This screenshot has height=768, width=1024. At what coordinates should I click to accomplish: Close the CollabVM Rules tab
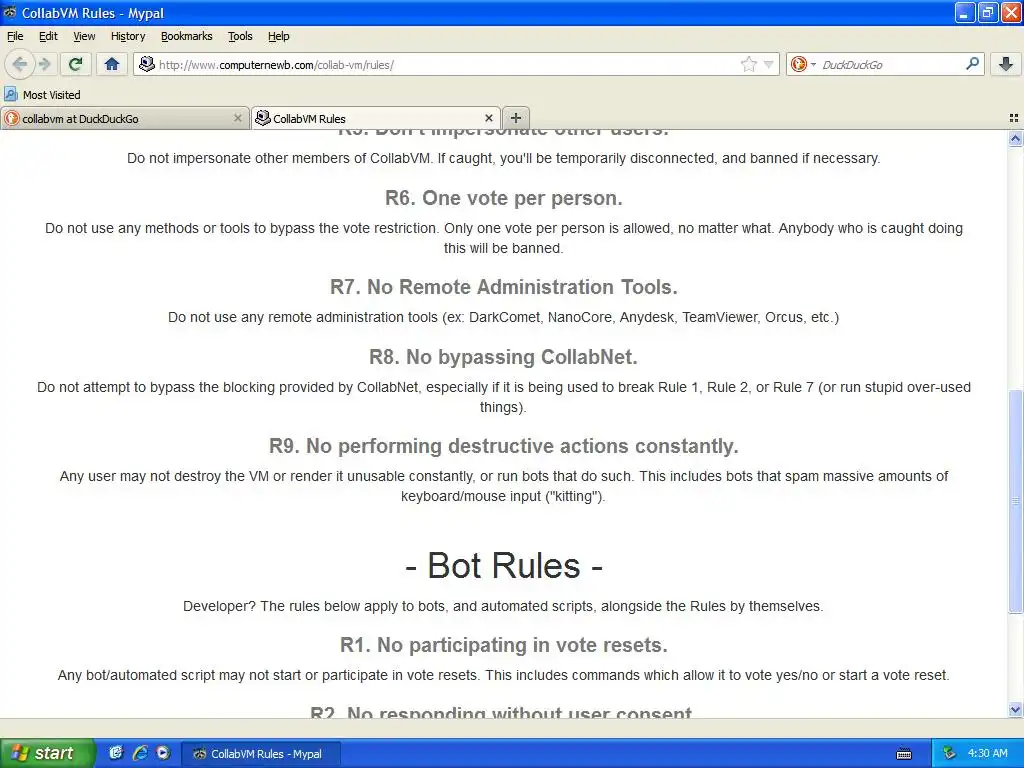488,118
